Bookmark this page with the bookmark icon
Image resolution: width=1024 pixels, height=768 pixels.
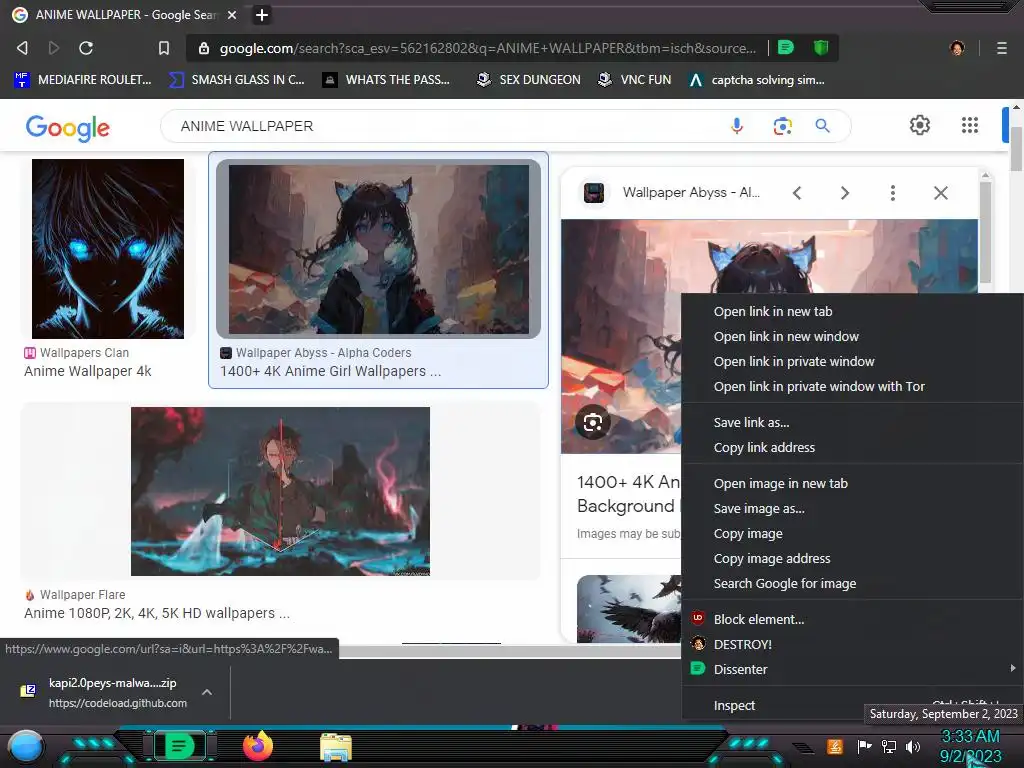pos(164,48)
